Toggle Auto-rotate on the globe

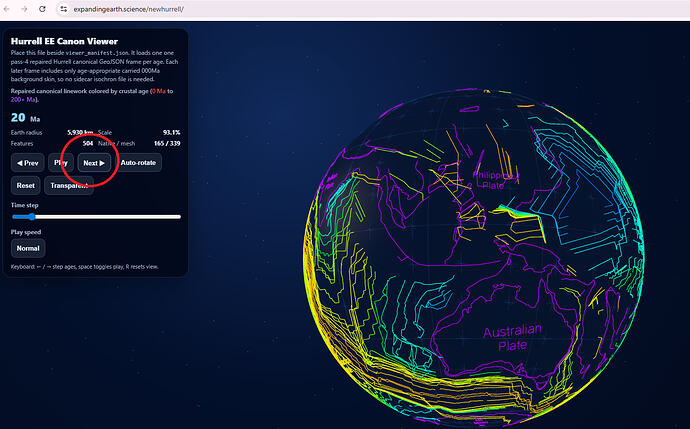click(x=138, y=163)
